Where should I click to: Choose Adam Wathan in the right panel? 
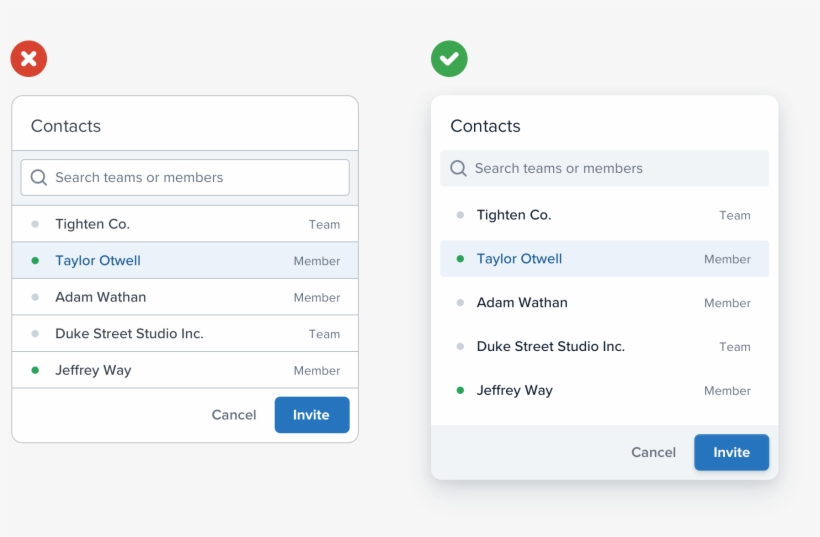(522, 303)
